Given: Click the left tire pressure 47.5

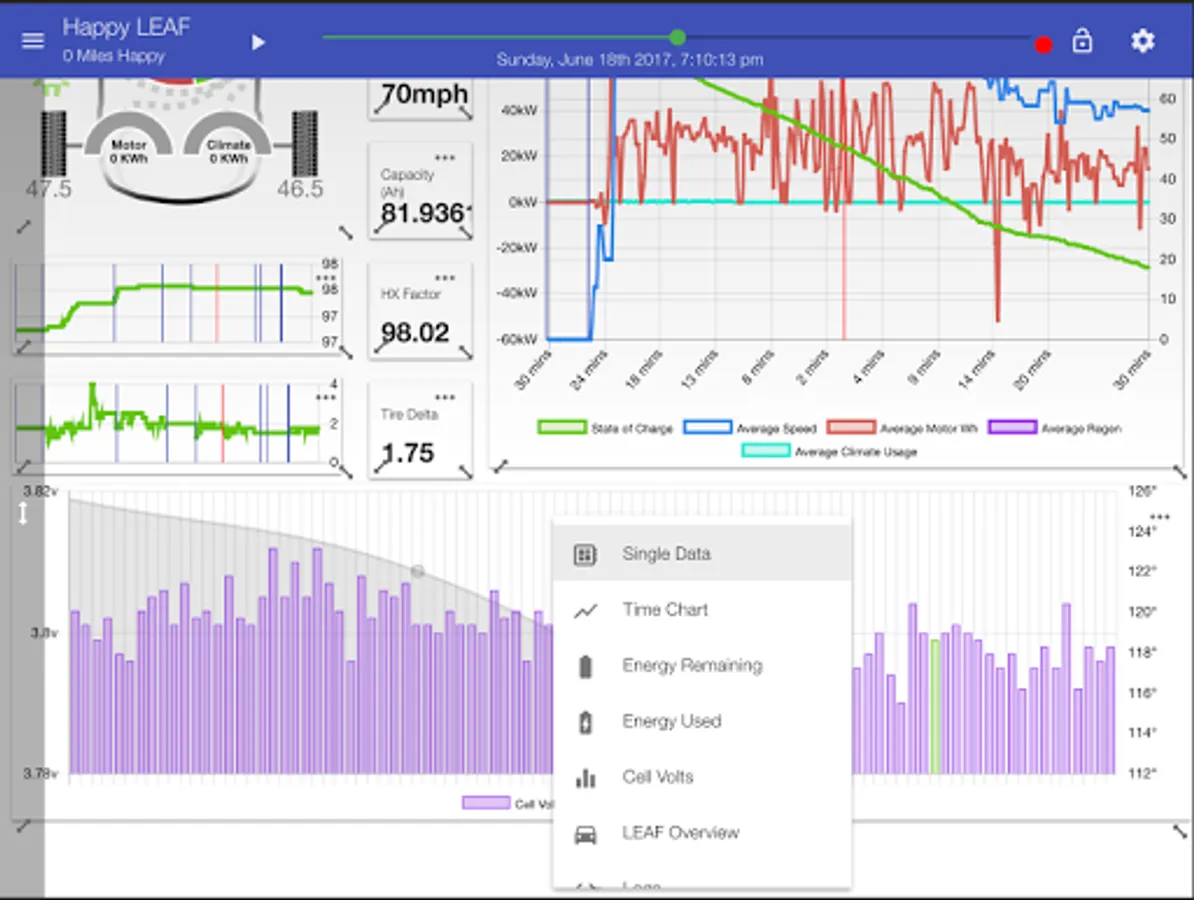Looking at the screenshot, I should [x=48, y=188].
